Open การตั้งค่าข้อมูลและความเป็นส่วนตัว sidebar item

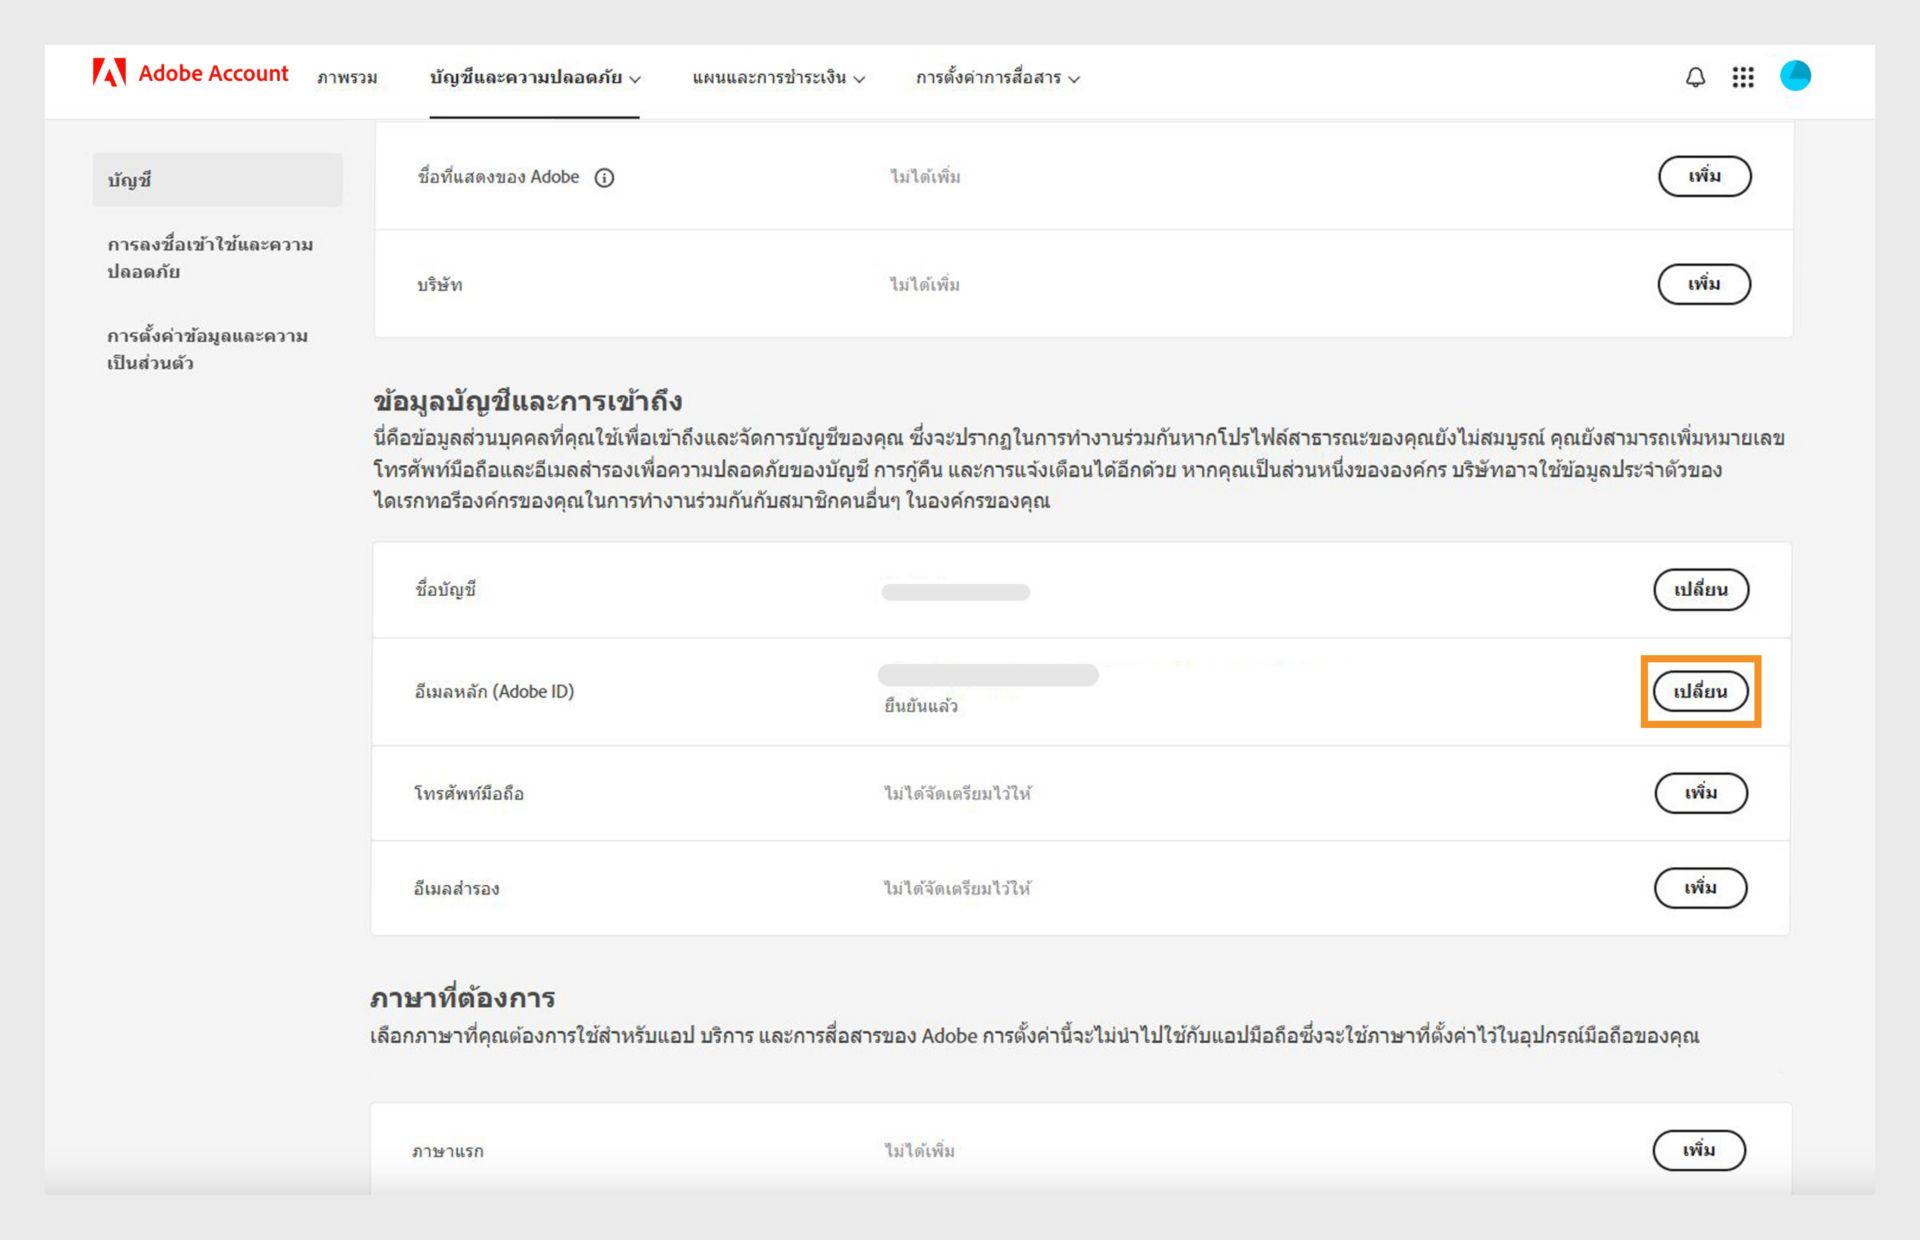click(x=207, y=349)
